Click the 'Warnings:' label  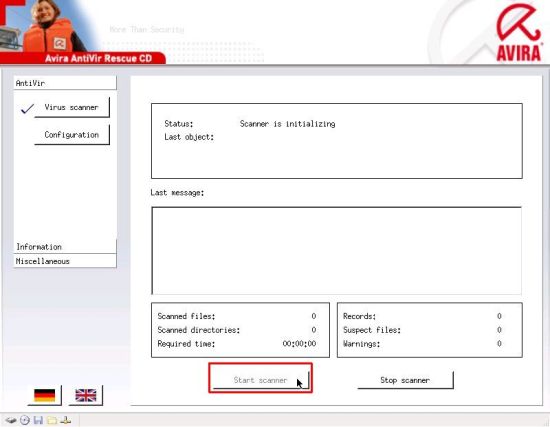[x=361, y=344]
